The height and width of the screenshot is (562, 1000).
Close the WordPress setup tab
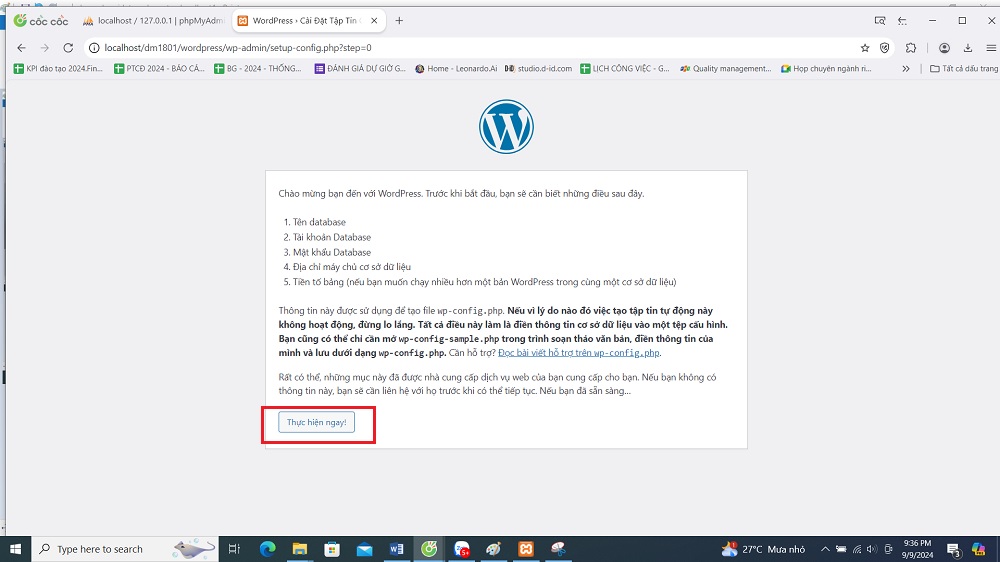coord(374,20)
